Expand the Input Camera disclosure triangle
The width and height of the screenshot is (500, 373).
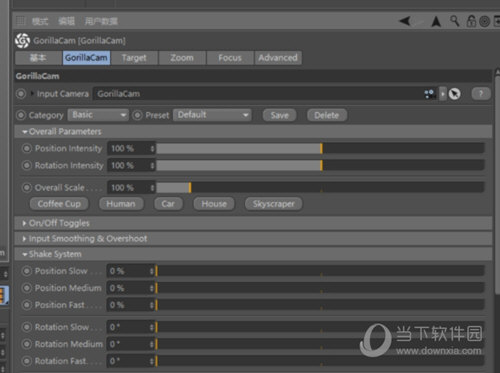click(x=32, y=94)
